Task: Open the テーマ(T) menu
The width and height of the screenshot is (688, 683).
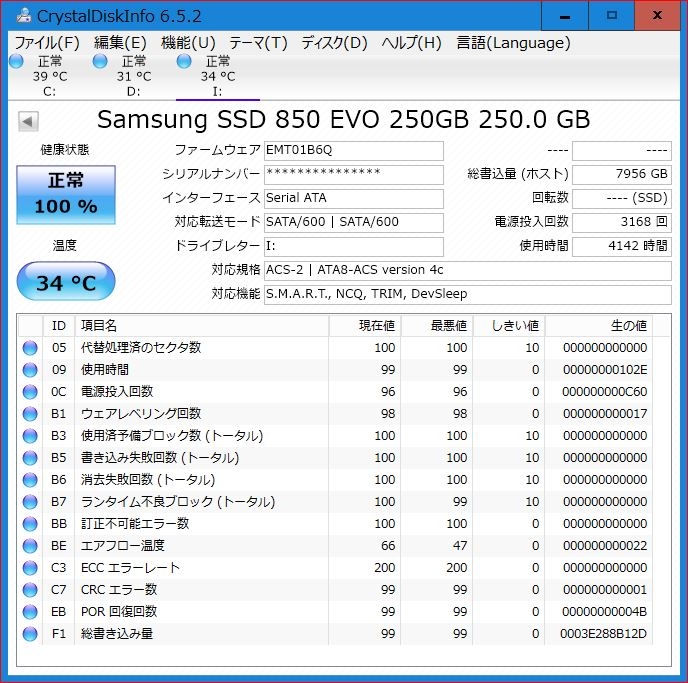Action: coord(258,43)
